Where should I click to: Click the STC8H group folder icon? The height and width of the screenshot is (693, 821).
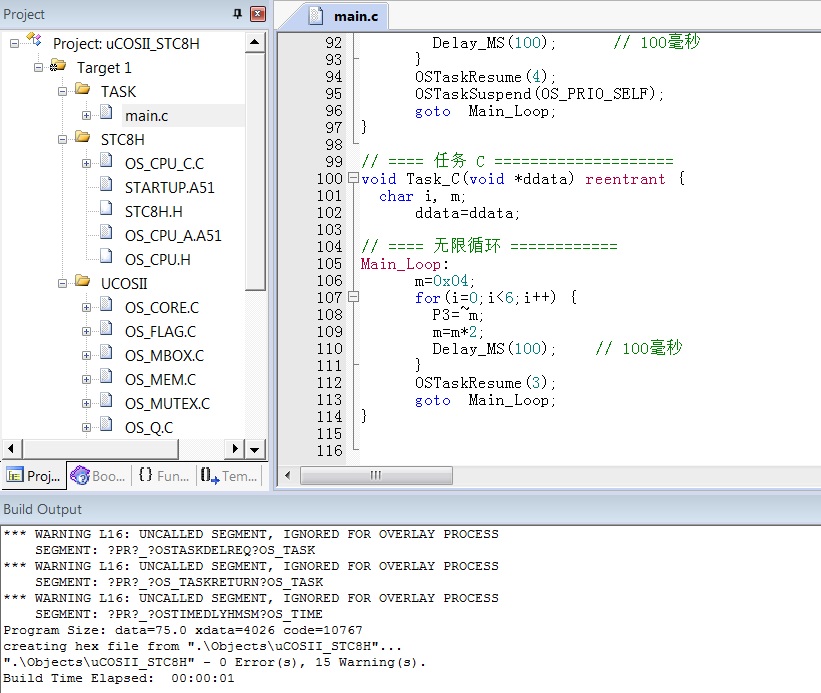(82, 137)
